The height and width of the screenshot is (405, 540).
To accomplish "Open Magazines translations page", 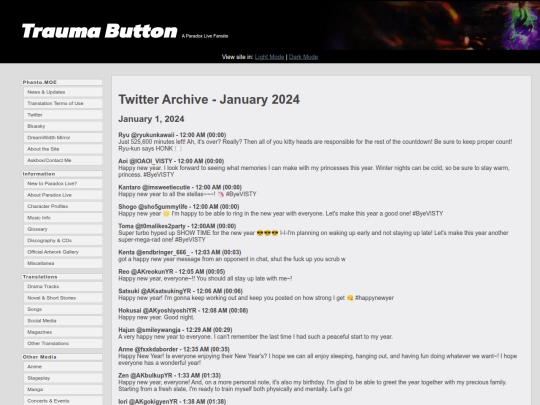I will coord(63,332).
